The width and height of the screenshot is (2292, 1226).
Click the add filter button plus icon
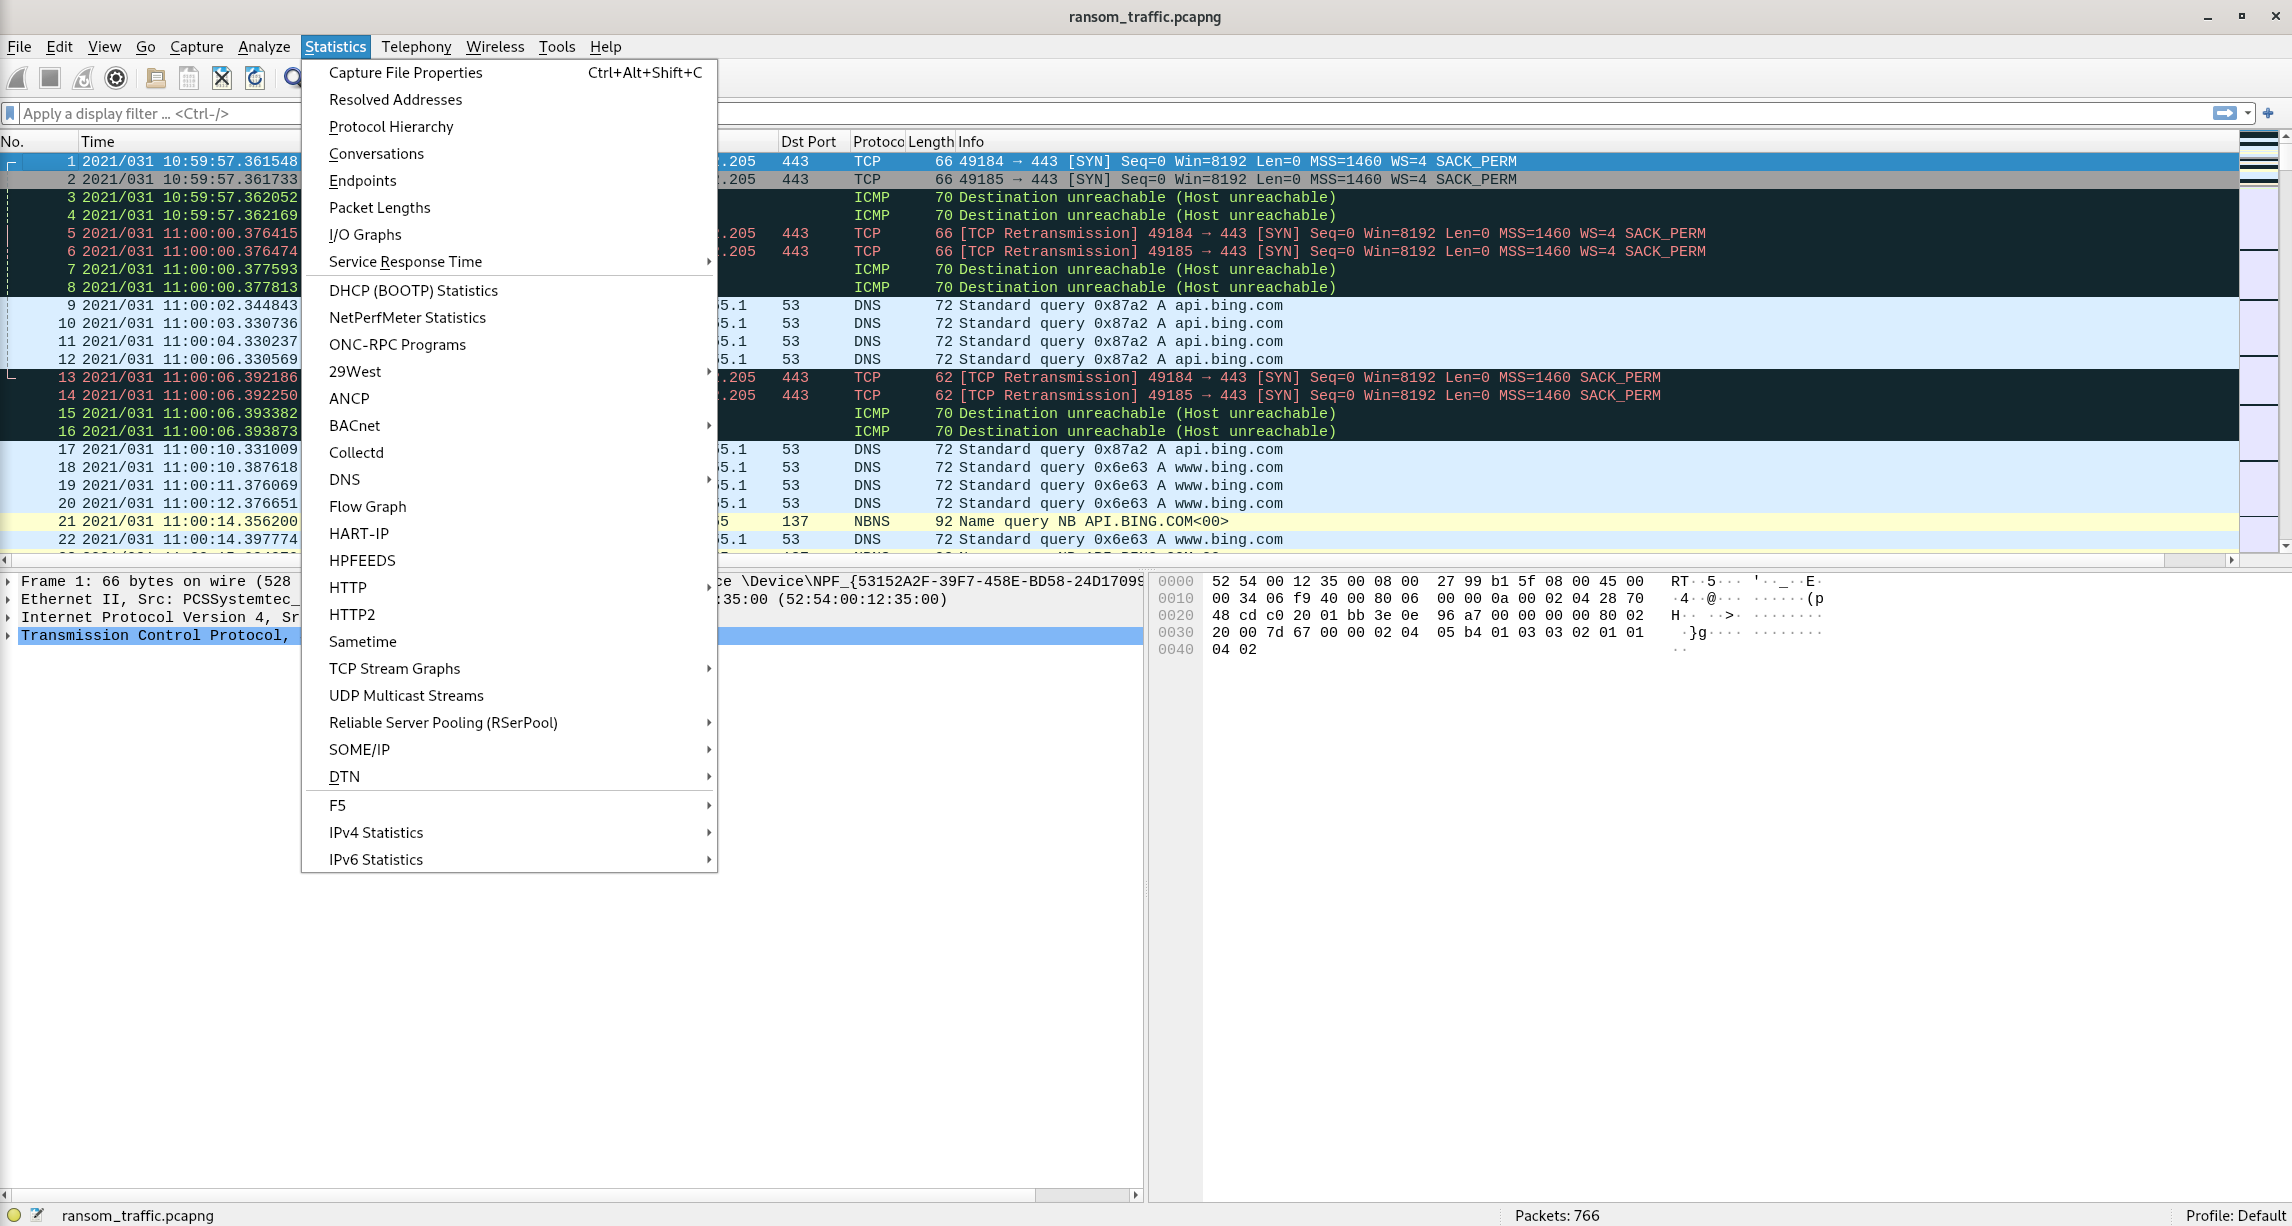(x=2268, y=113)
